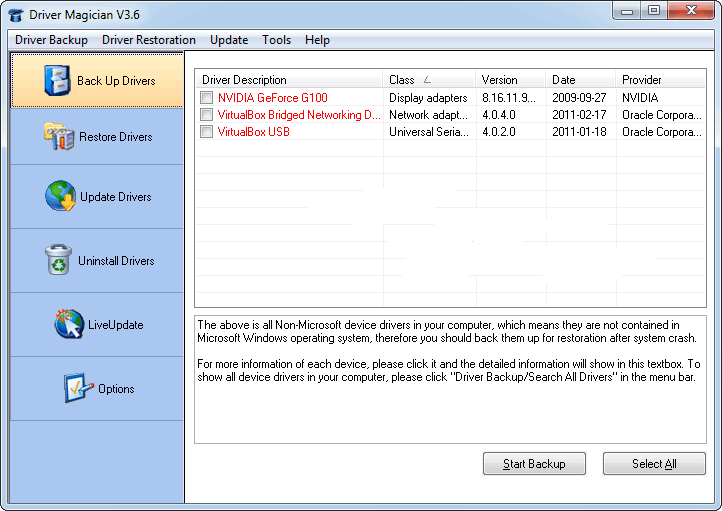This screenshot has width=722, height=511.
Task: Click the LiveUpdate globe cursor icon
Action: click(69, 324)
